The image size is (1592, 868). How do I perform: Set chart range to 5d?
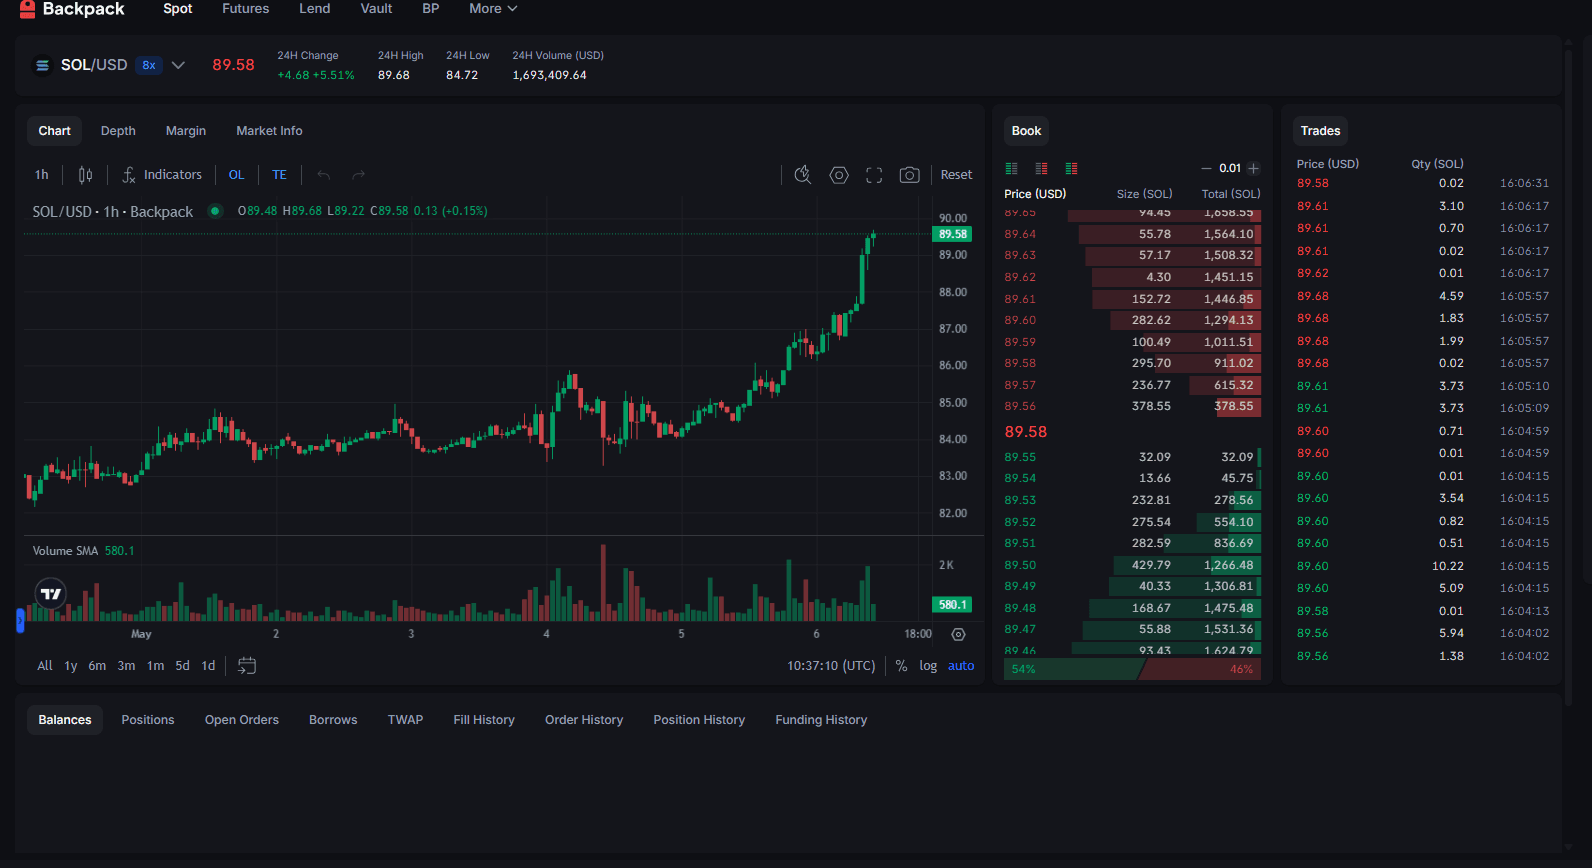(182, 666)
